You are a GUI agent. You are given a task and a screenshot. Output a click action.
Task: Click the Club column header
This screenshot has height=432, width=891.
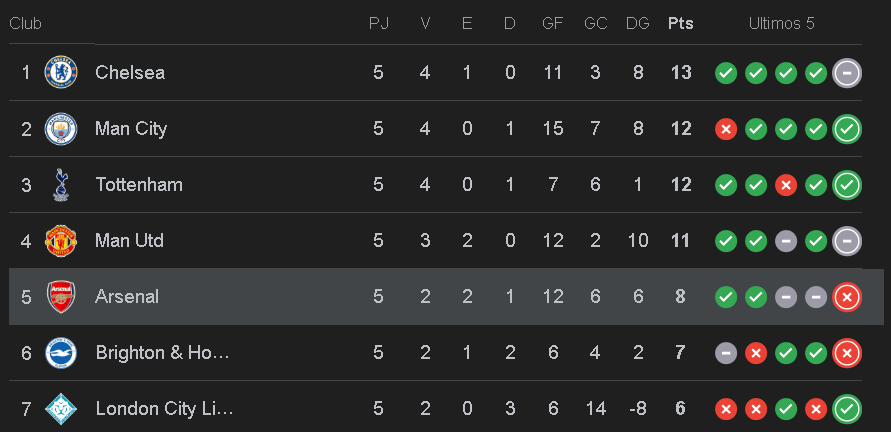25,23
